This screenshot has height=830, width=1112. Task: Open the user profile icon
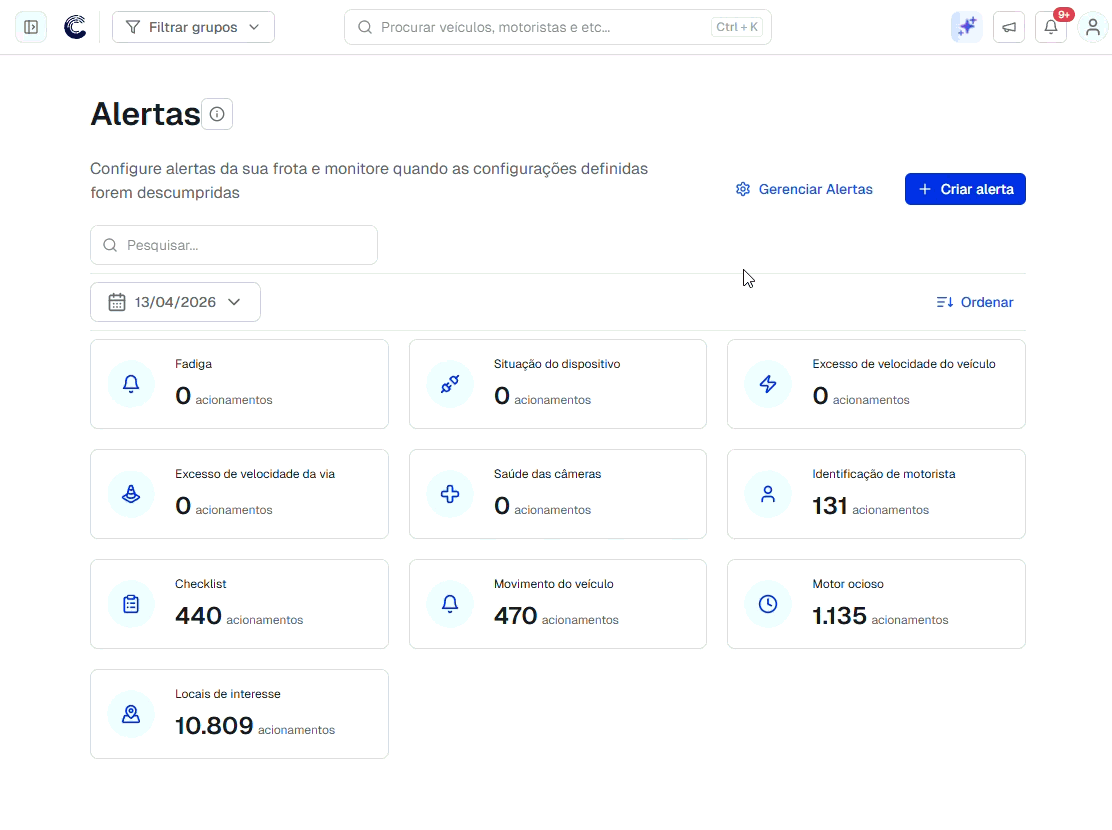(x=1092, y=27)
